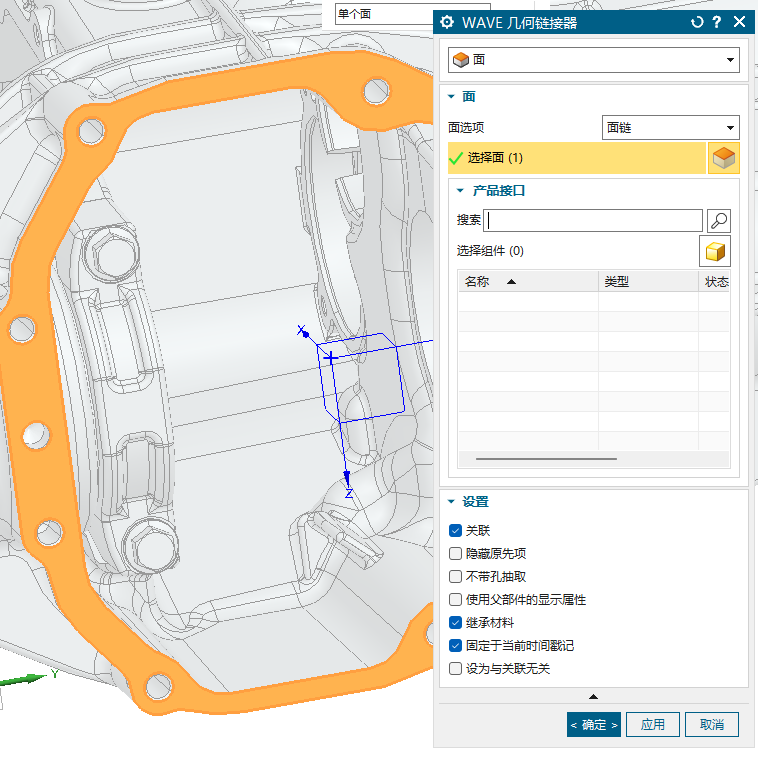
Task: Click the 应用 button
Action: point(652,724)
